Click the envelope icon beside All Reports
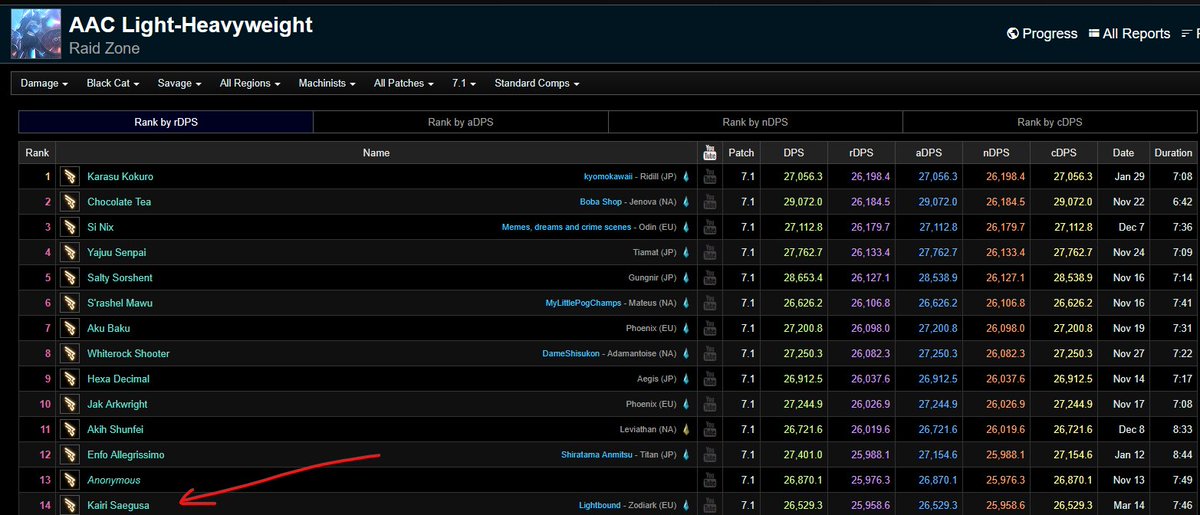 tap(1092, 33)
